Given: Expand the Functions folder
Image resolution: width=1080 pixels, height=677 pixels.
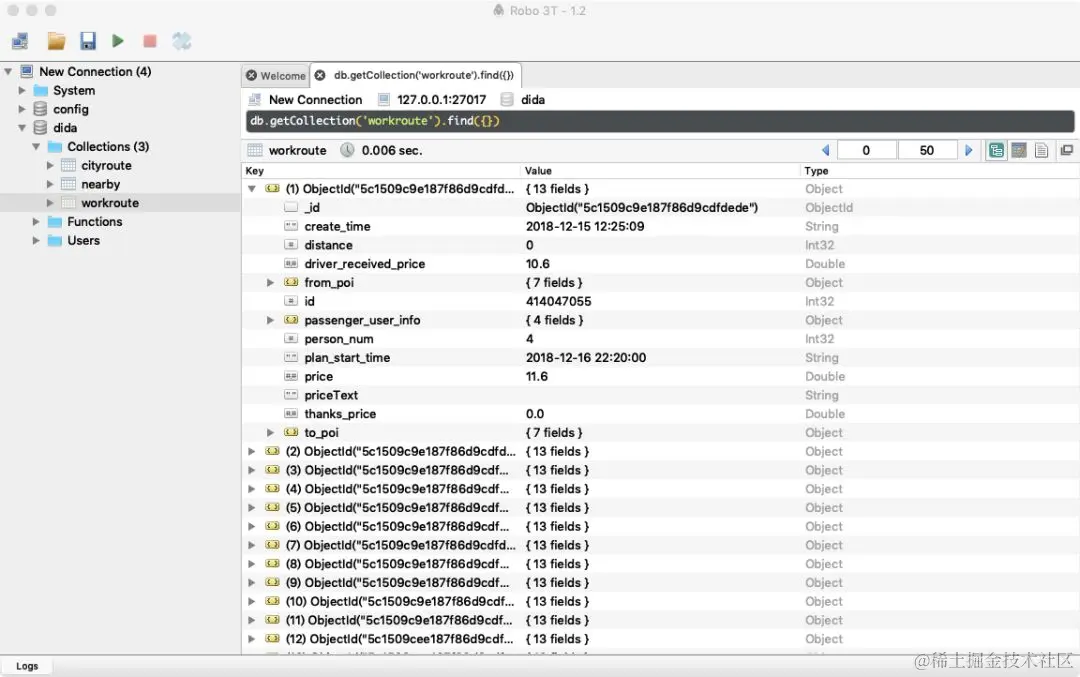Looking at the screenshot, I should click(36, 222).
